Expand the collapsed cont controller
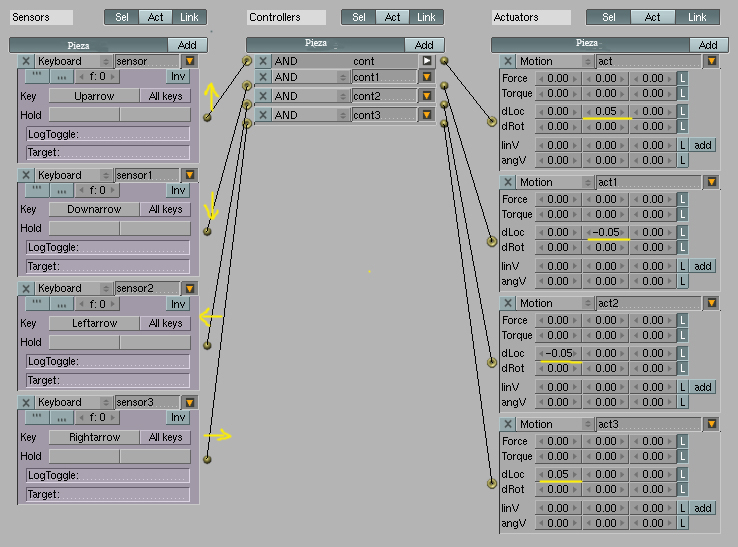This screenshot has width=738, height=547. (x=427, y=61)
